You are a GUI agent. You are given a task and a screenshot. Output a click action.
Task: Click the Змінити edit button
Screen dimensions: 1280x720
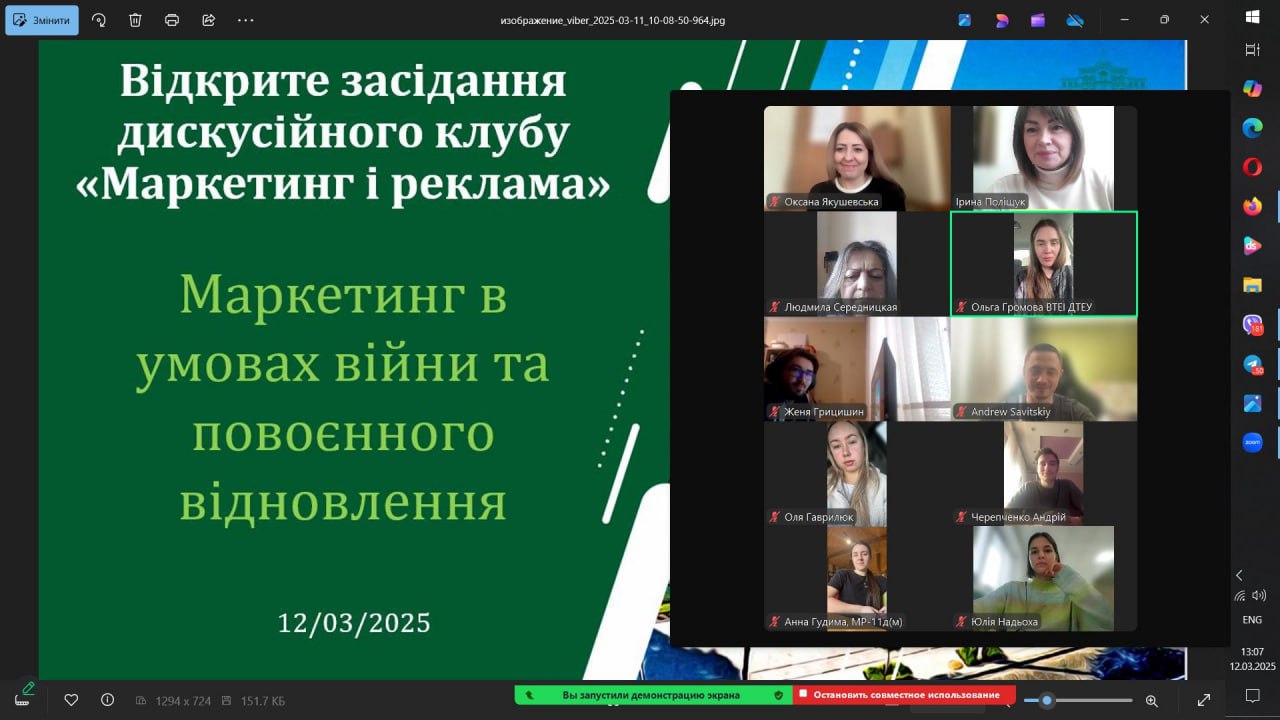pyautogui.click(x=42, y=20)
